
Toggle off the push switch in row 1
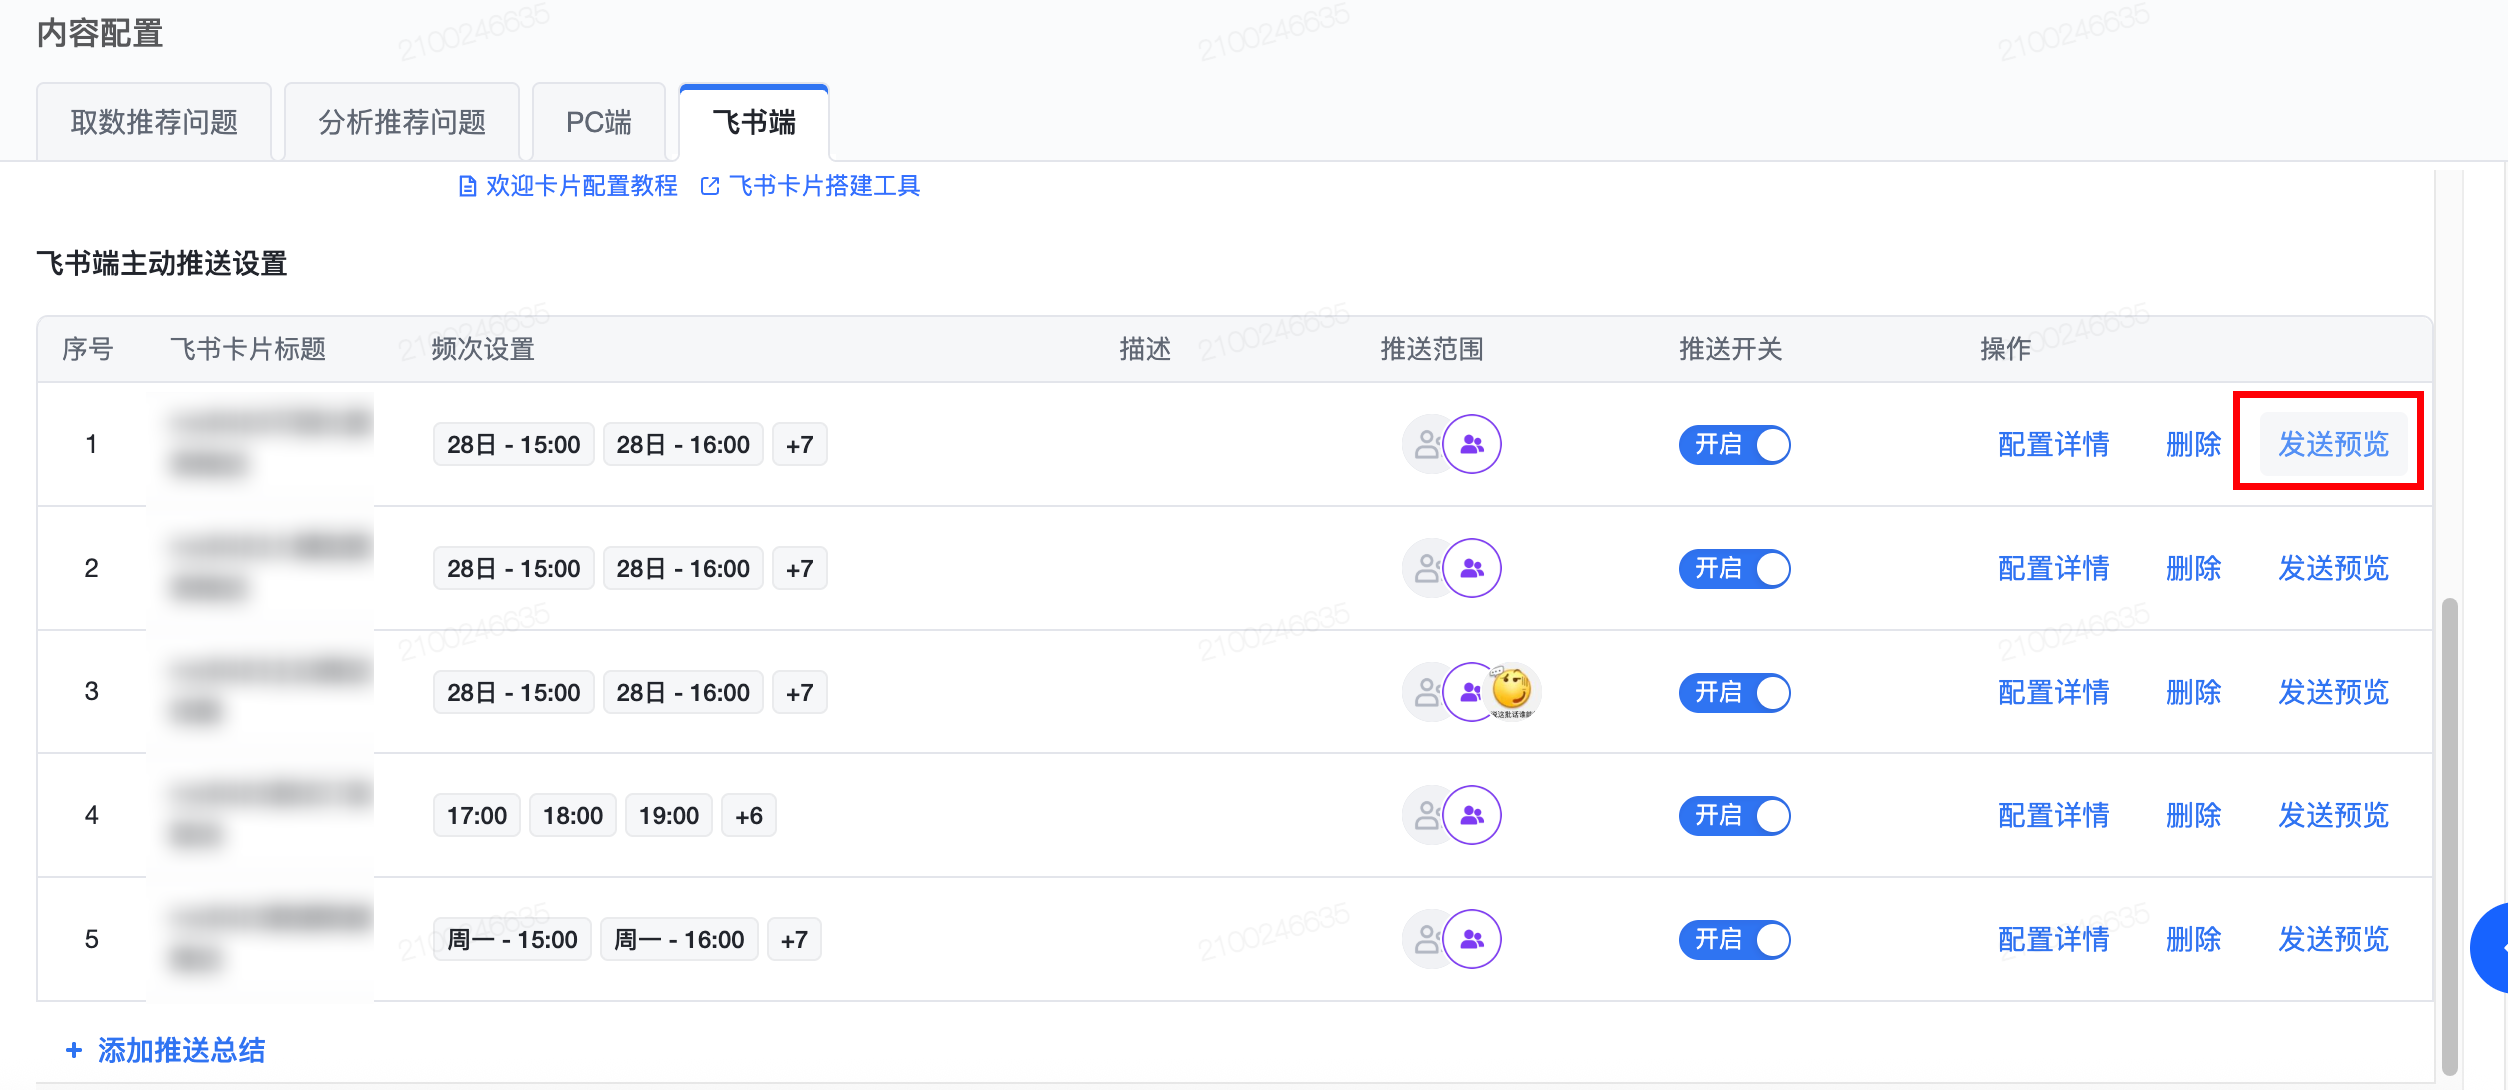[1734, 444]
